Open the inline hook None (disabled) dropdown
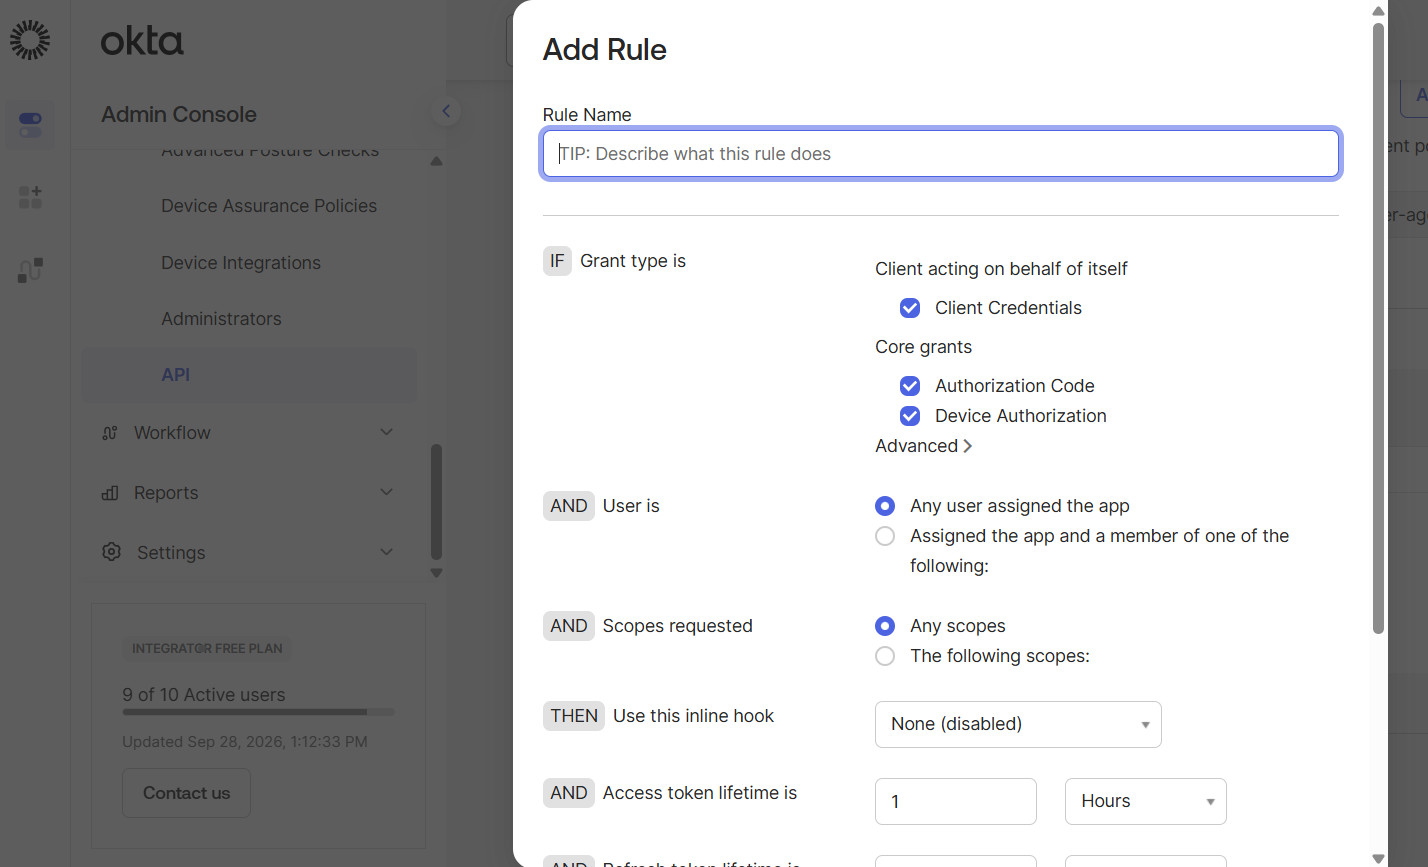The width and height of the screenshot is (1428, 867). pyautogui.click(x=1018, y=724)
